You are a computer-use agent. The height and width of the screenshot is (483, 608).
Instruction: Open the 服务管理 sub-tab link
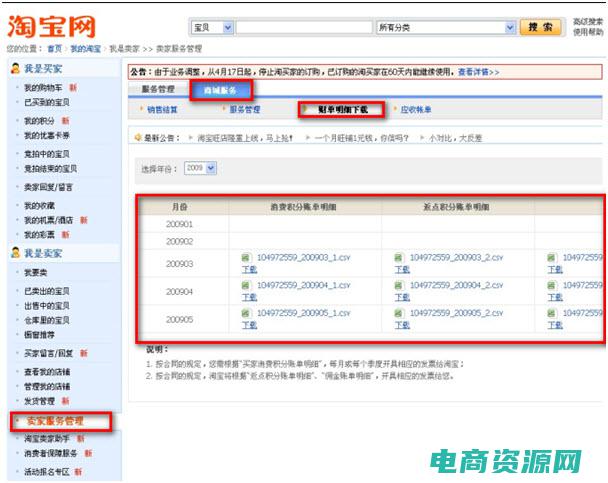245,110
